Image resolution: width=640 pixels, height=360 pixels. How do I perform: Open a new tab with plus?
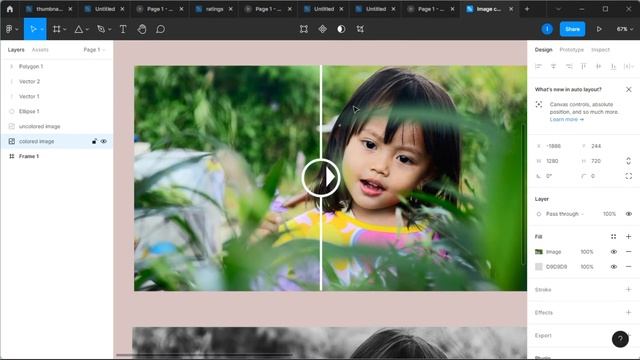527,9
